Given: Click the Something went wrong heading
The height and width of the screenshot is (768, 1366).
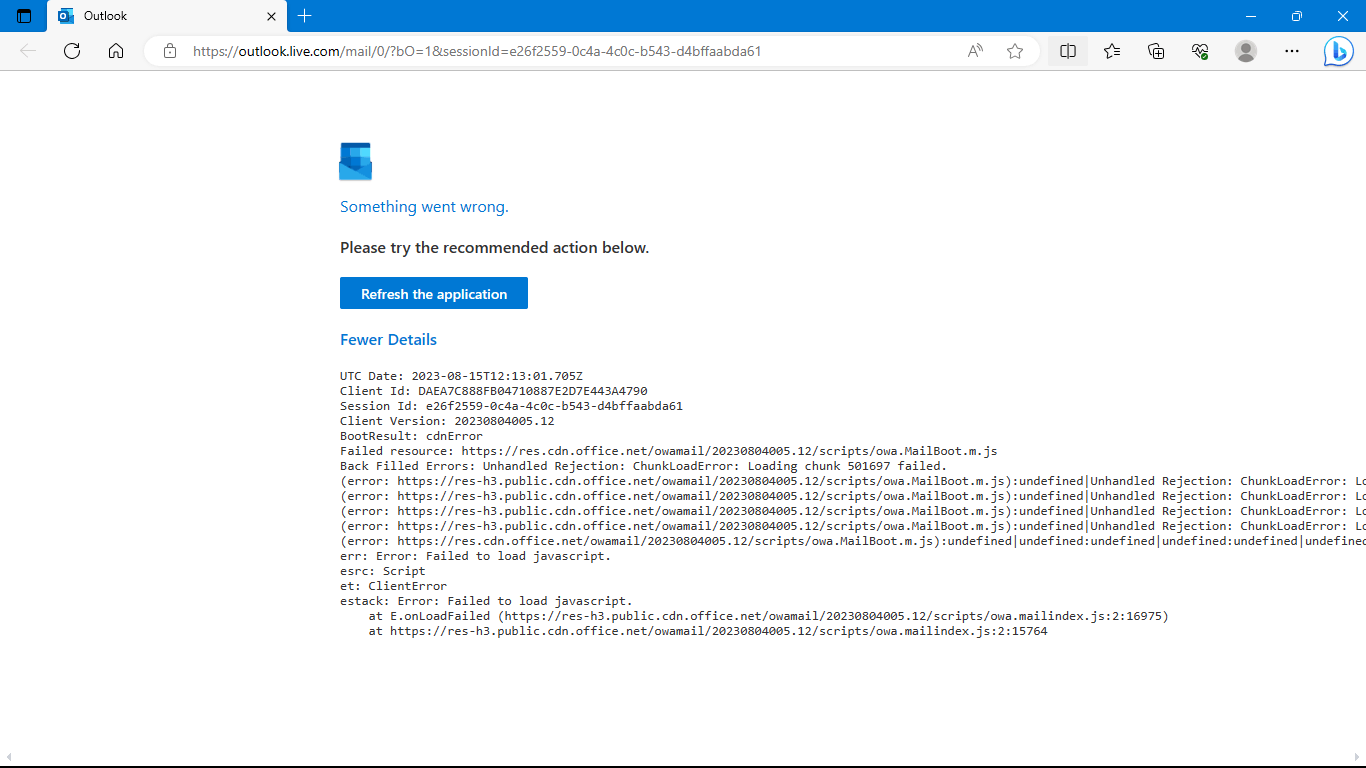Looking at the screenshot, I should click(x=424, y=206).
